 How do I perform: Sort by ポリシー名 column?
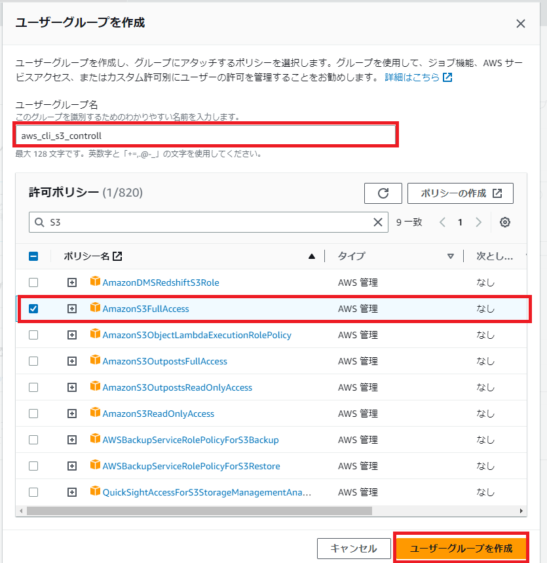coord(312,256)
